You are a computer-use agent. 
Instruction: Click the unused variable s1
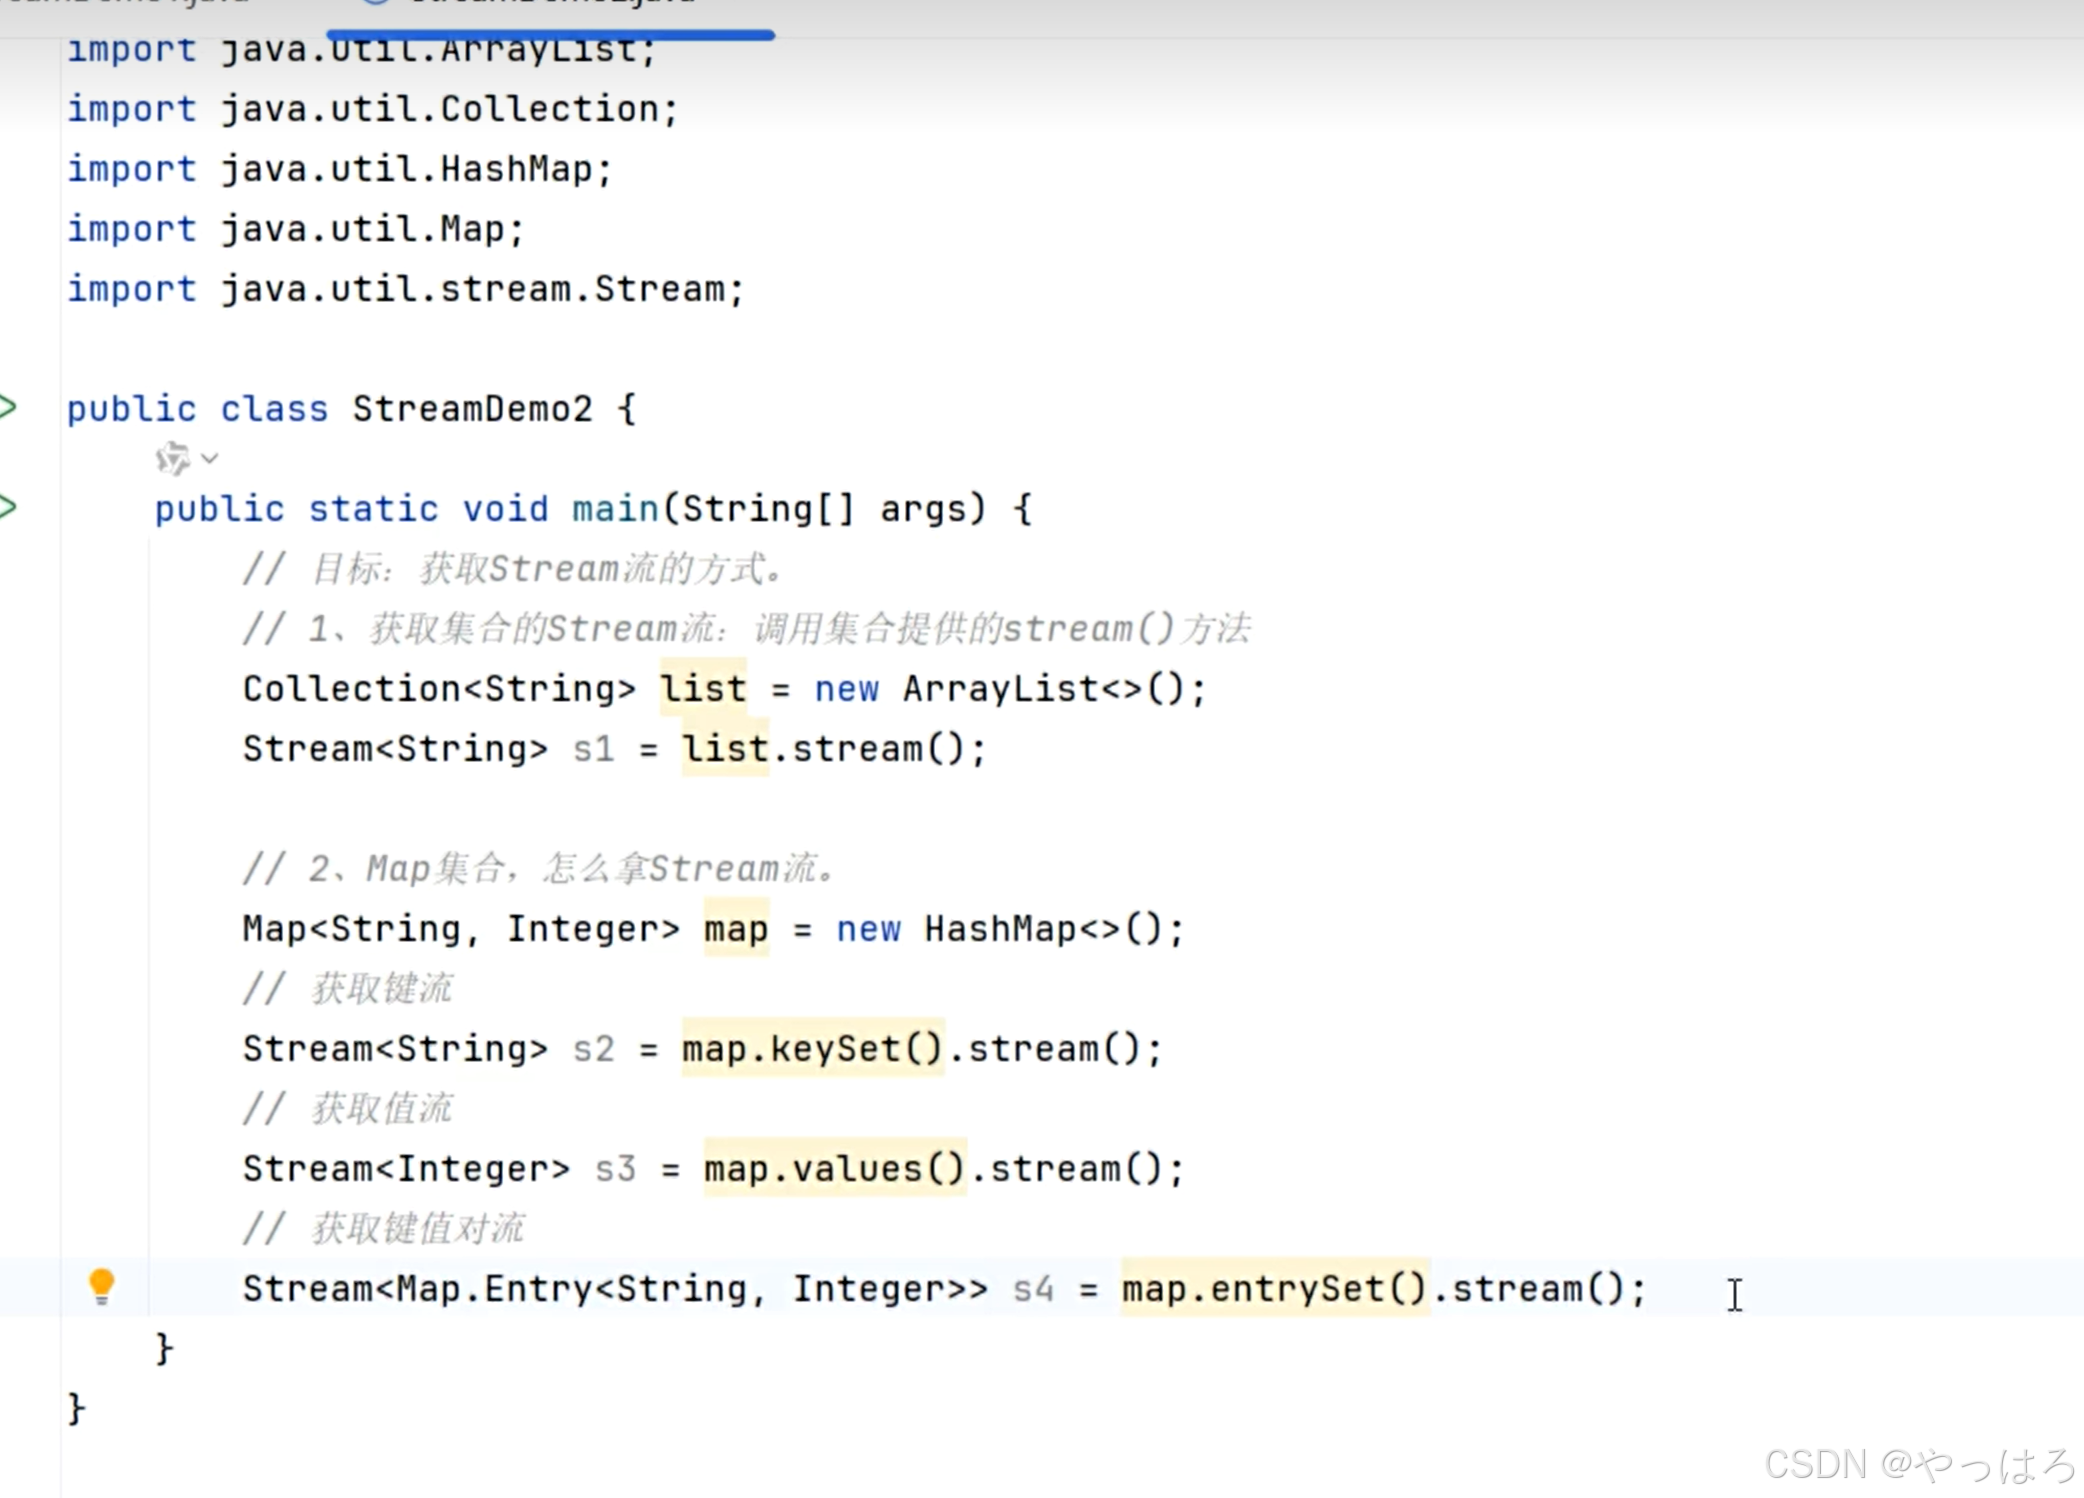click(x=593, y=749)
